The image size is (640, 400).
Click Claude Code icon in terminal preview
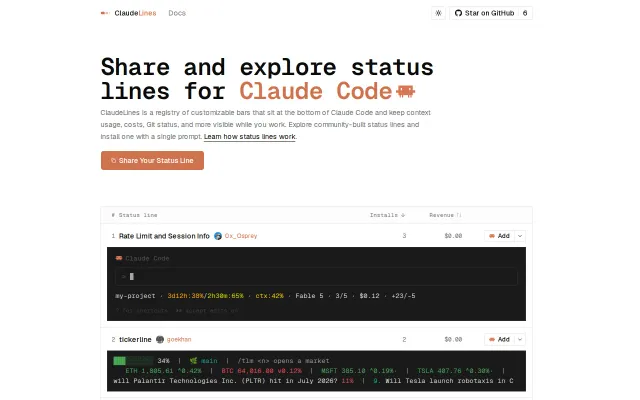pos(119,258)
